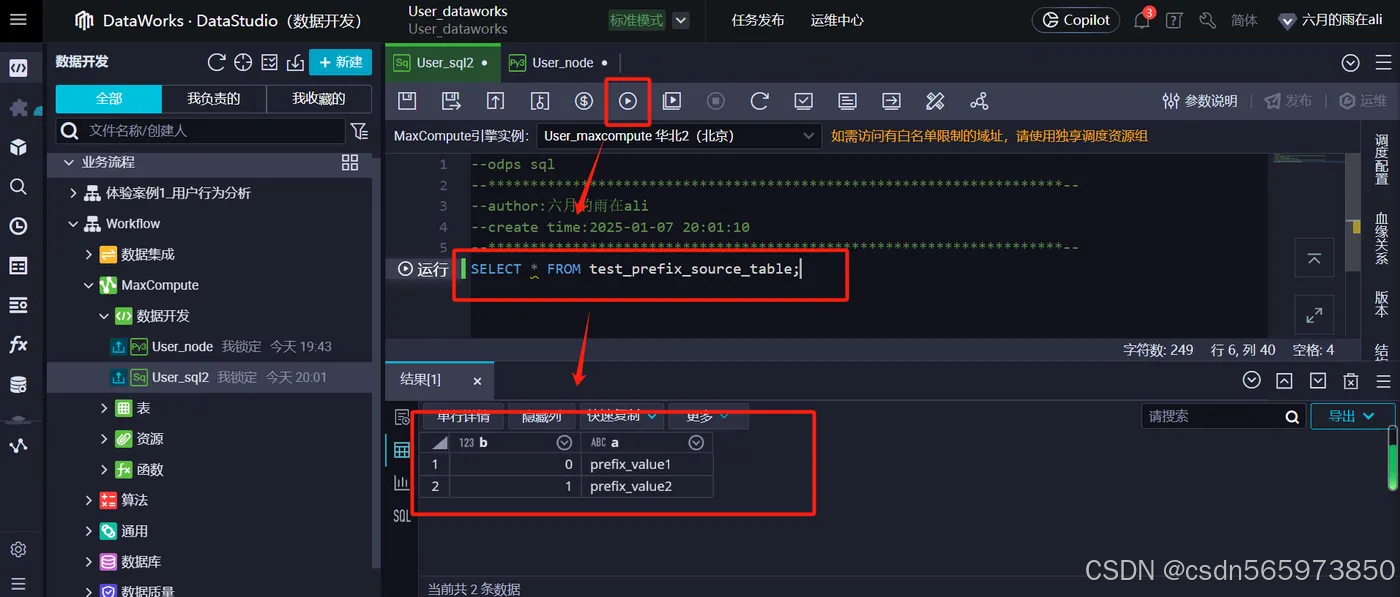The height and width of the screenshot is (597, 1400).
Task: Open the left sidebar search icon
Action: (18, 187)
